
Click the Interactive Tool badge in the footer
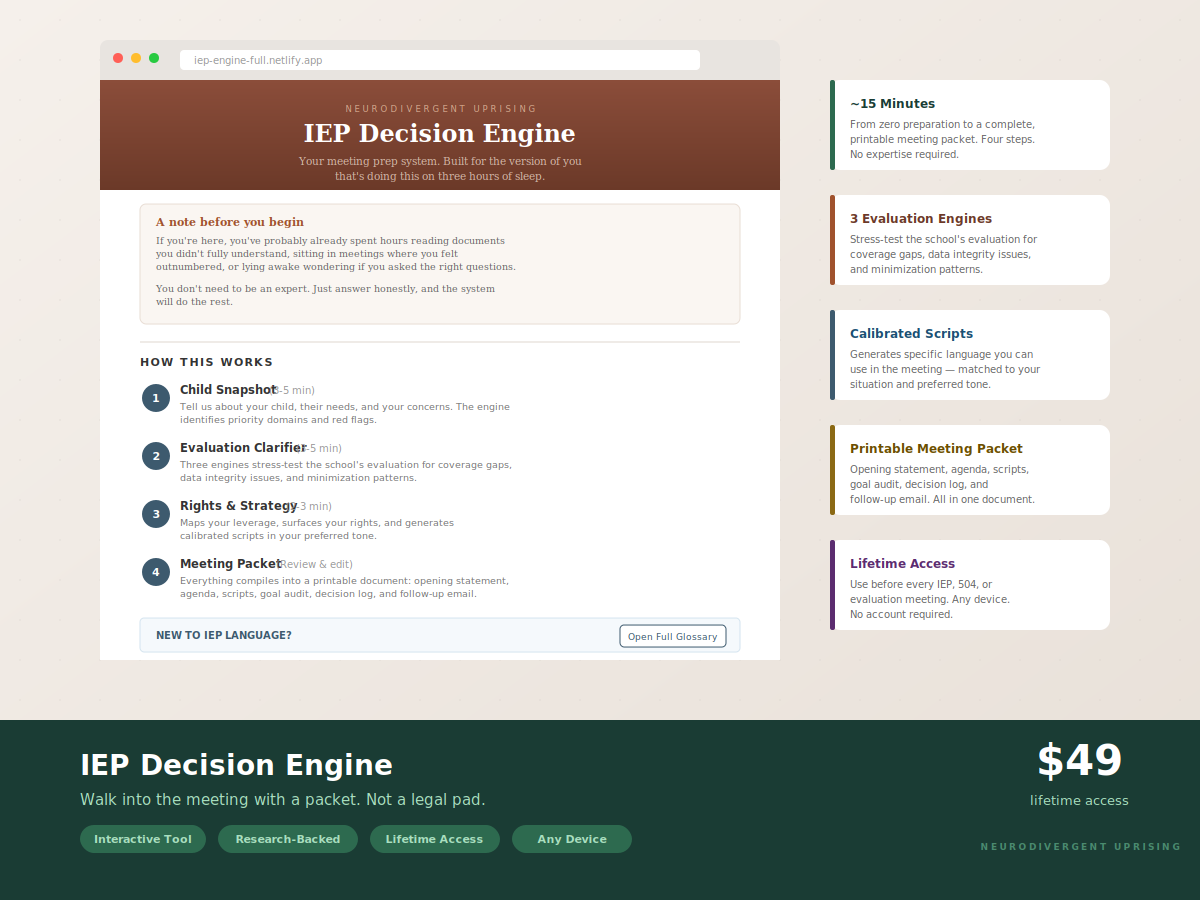142,839
